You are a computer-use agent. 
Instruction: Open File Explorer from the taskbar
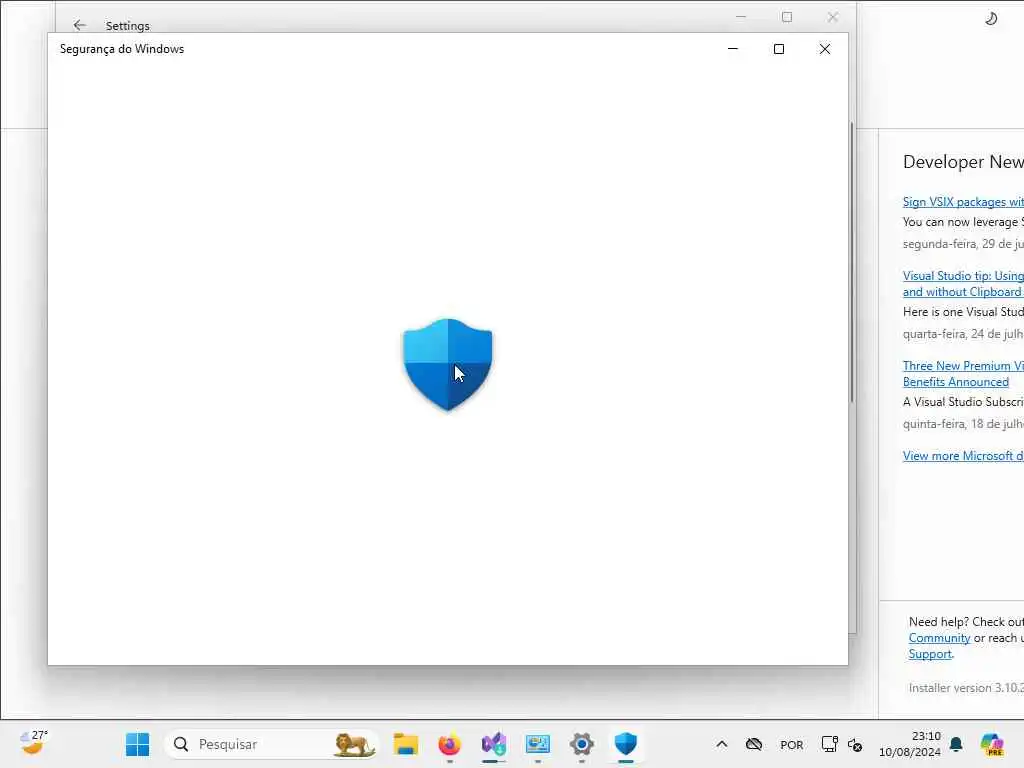click(x=406, y=744)
